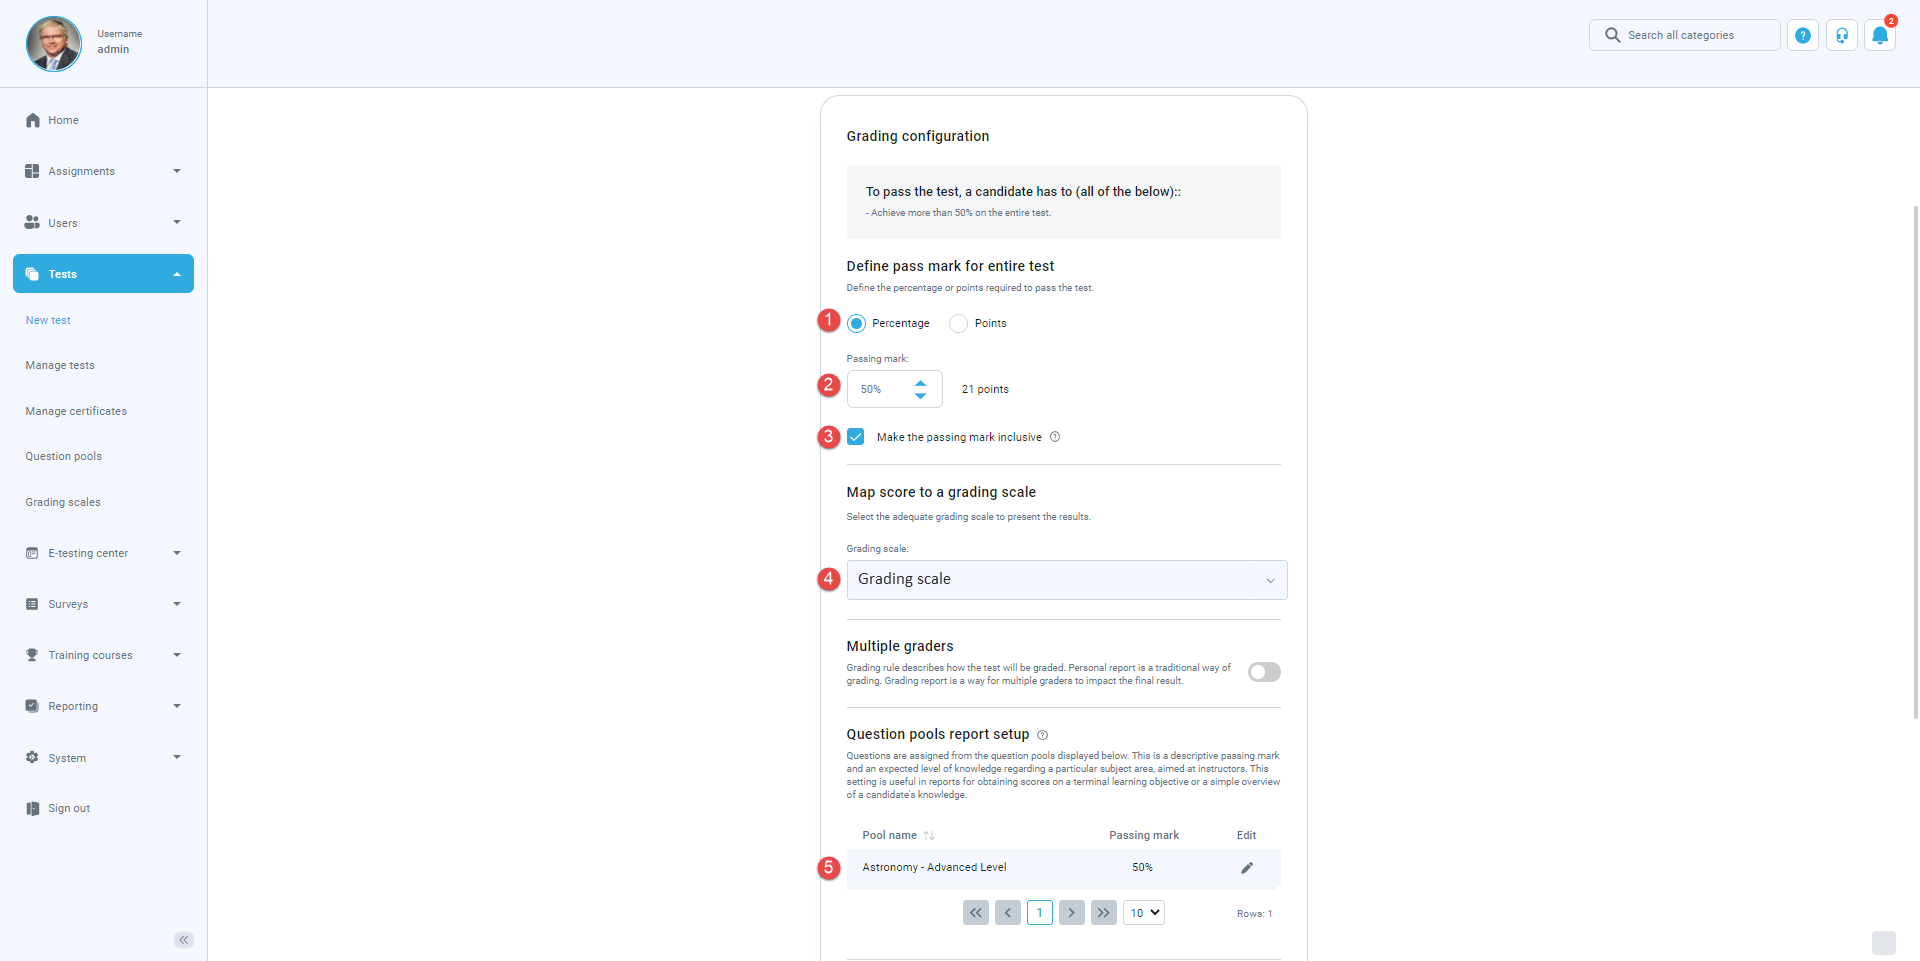The height and width of the screenshot is (961, 1920).
Task: Go to next page in pagination
Action: click(1071, 913)
